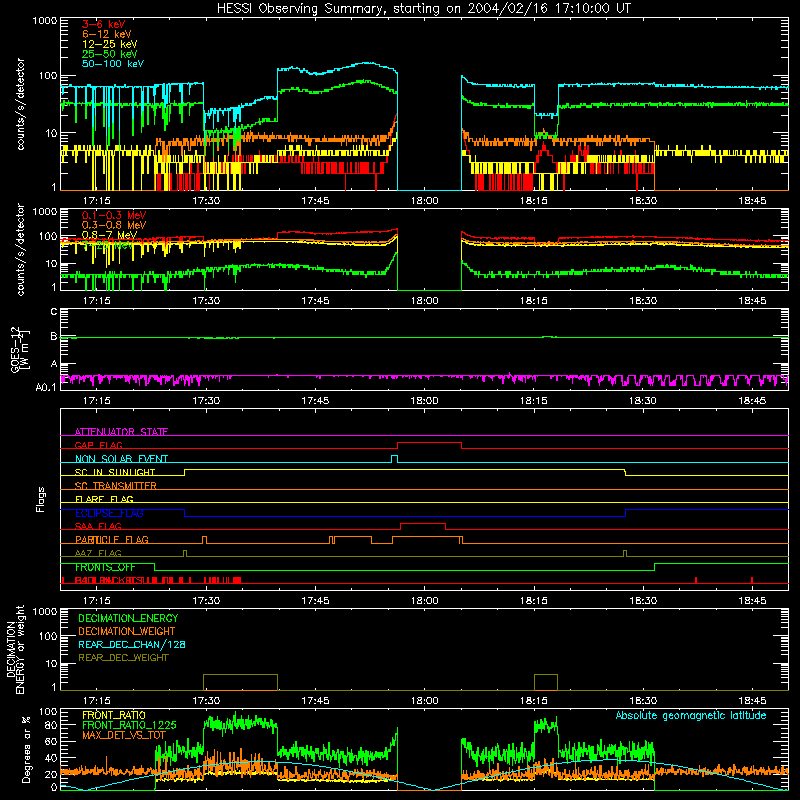Select the DECIMATION_ENERGY legend label
This screenshot has height=800, width=800.
point(128,618)
